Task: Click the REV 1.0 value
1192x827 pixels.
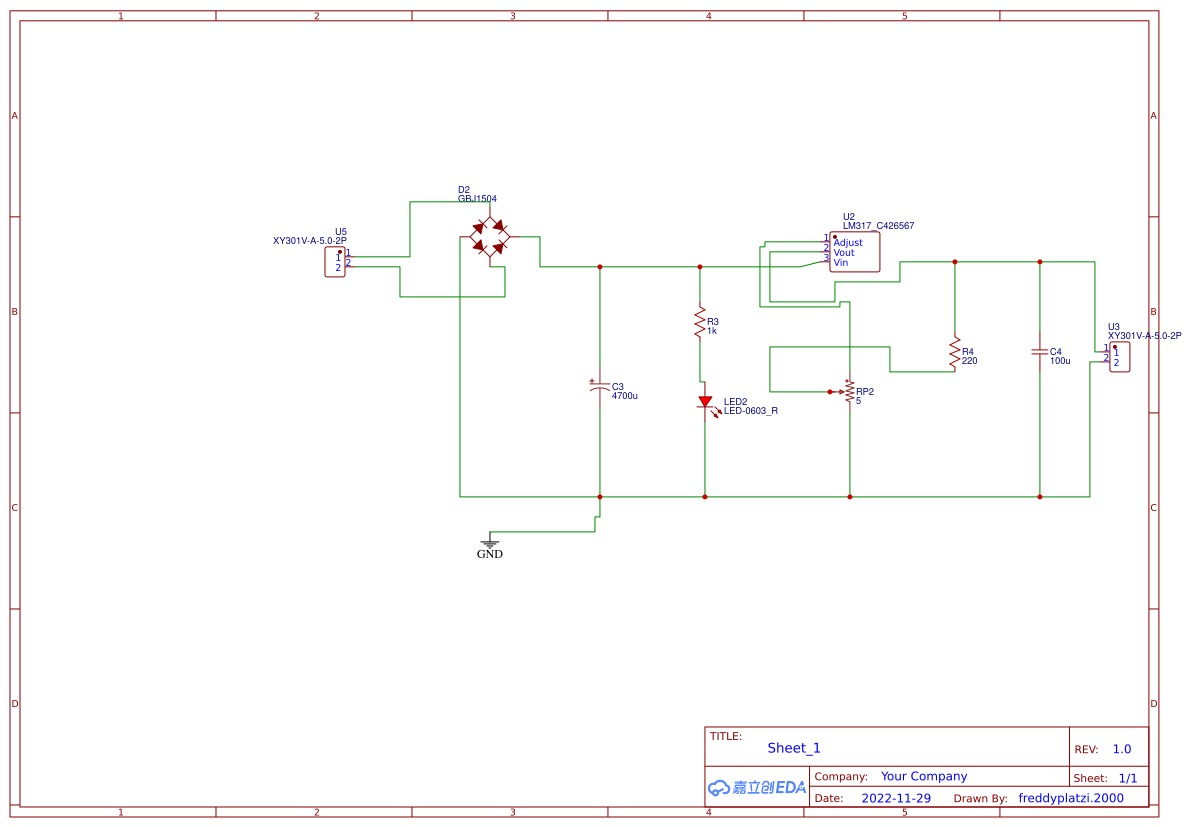Action: [1122, 748]
